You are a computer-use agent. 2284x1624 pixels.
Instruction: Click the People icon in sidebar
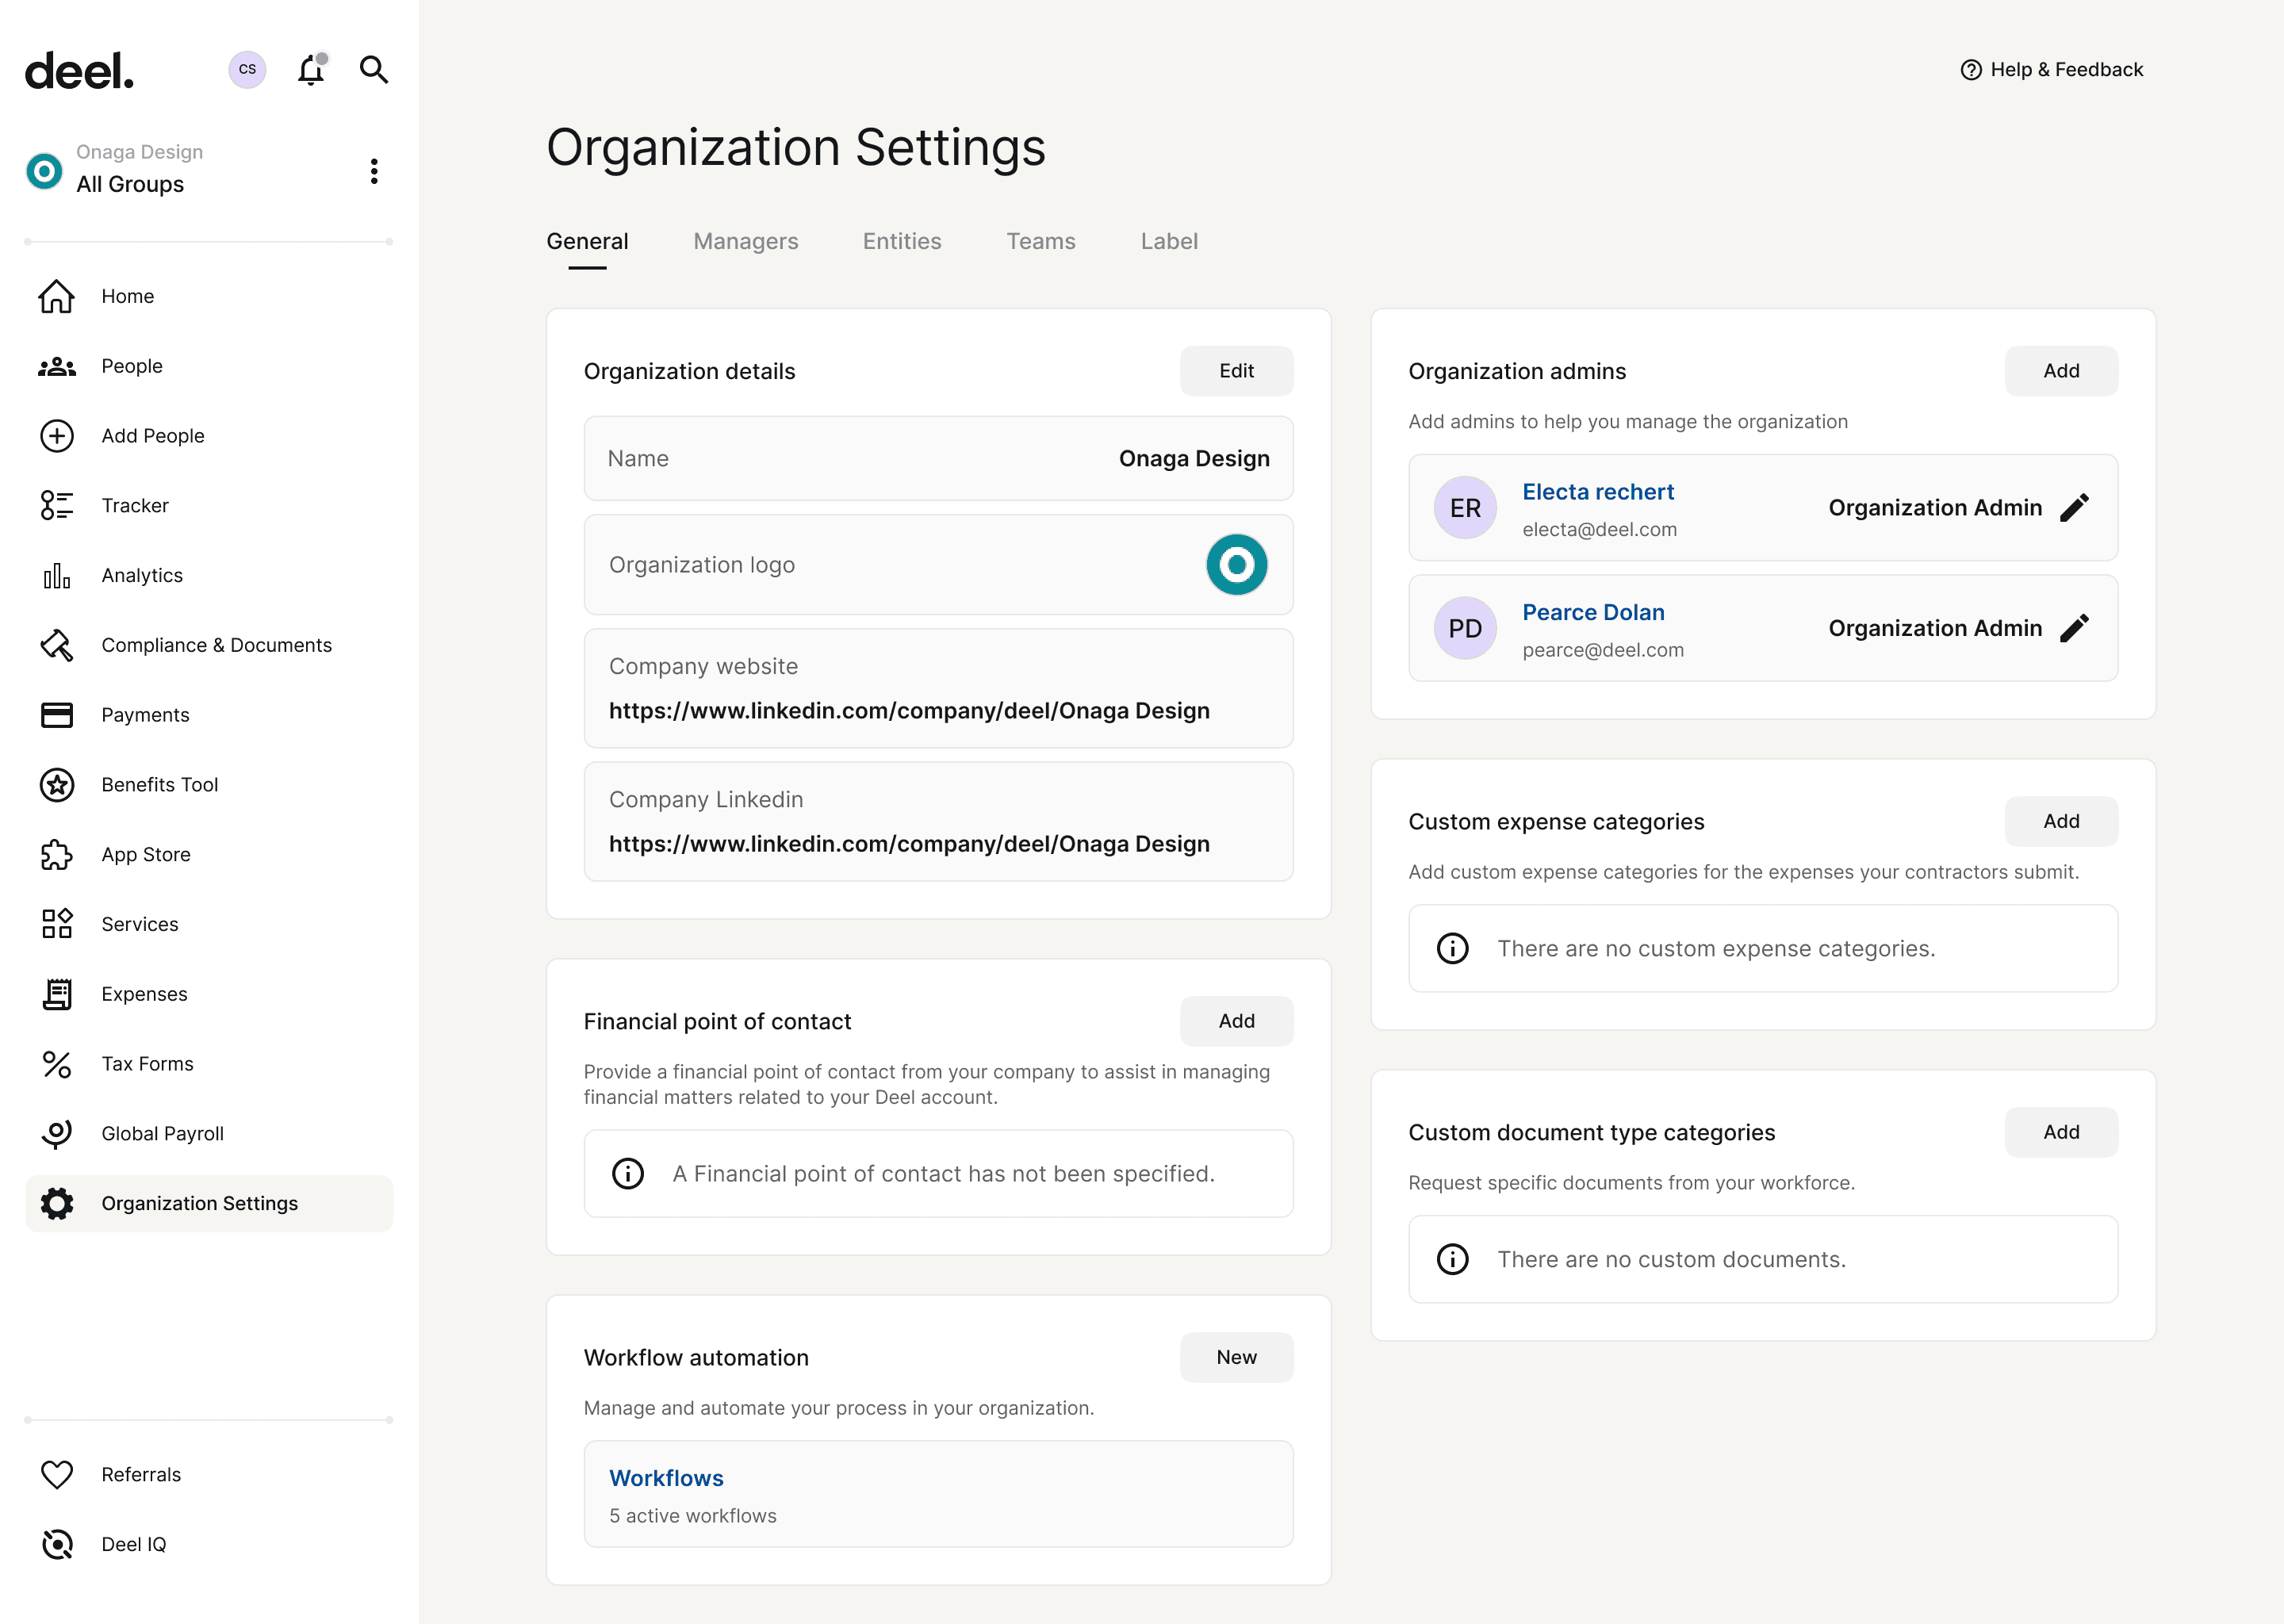pos(57,366)
